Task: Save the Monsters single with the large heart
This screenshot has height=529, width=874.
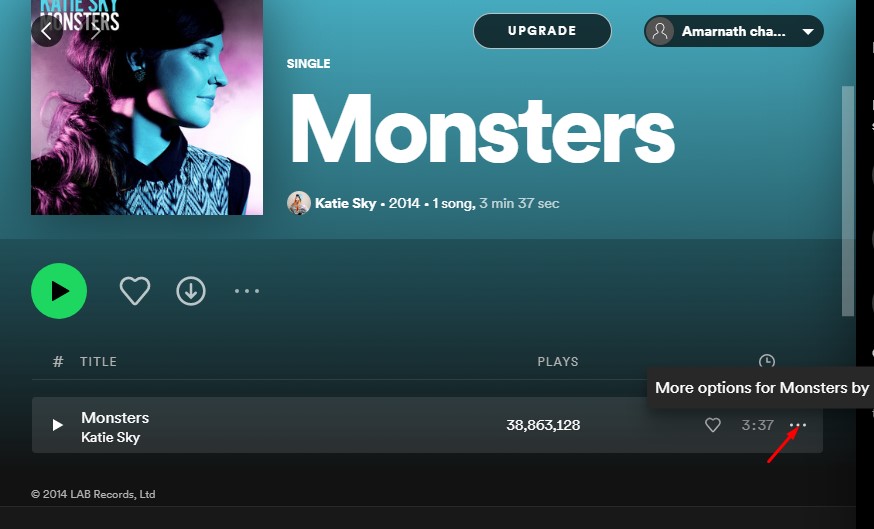Action: (x=135, y=291)
